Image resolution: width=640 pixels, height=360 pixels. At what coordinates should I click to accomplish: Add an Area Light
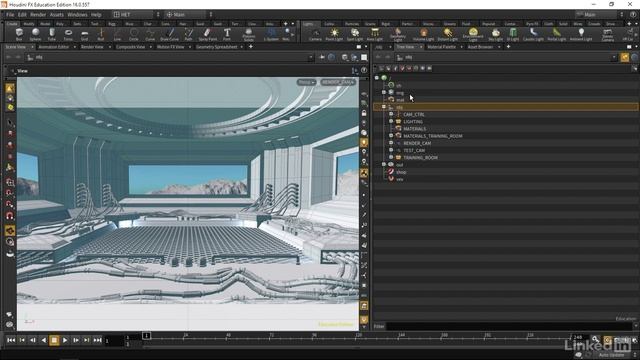pos(375,34)
